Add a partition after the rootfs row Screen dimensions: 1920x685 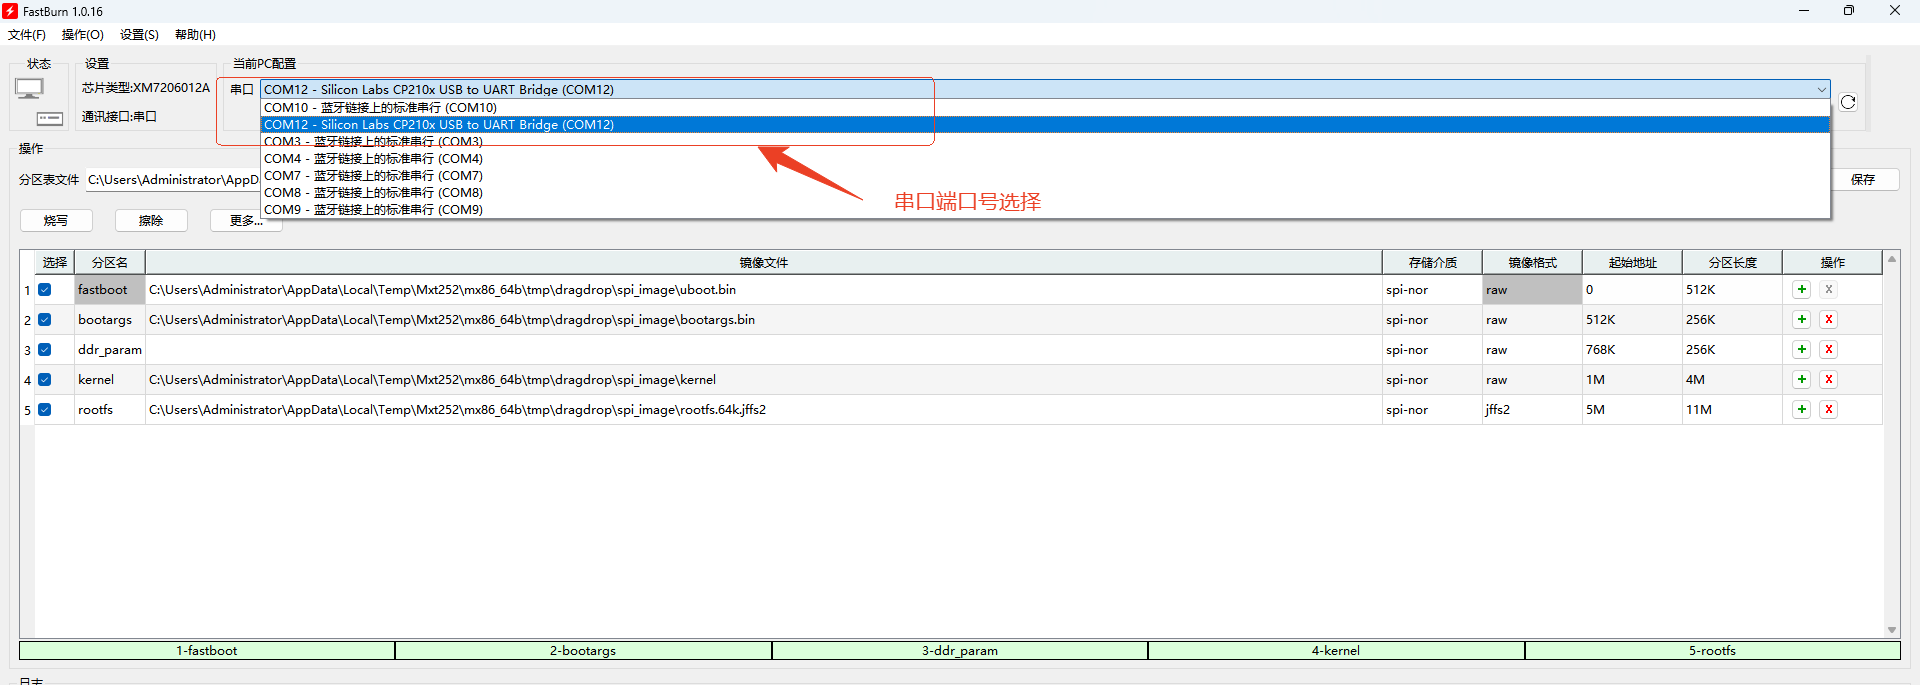coord(1801,410)
